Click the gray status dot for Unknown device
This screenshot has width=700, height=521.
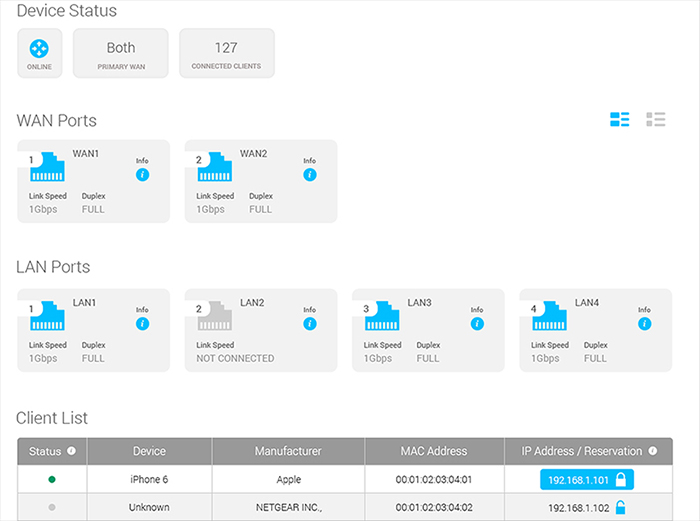(52, 508)
